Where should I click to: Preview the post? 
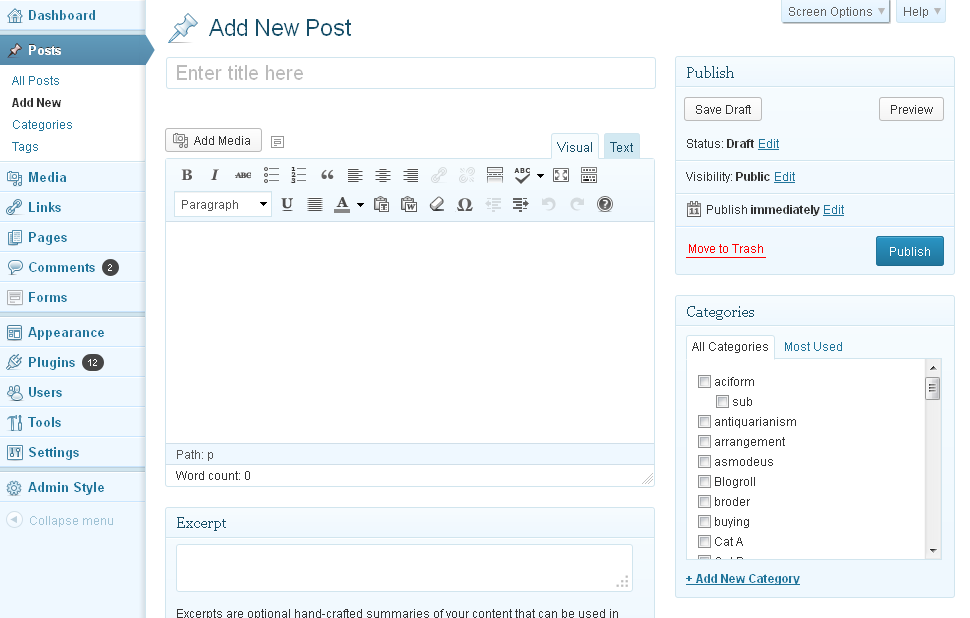(x=911, y=109)
